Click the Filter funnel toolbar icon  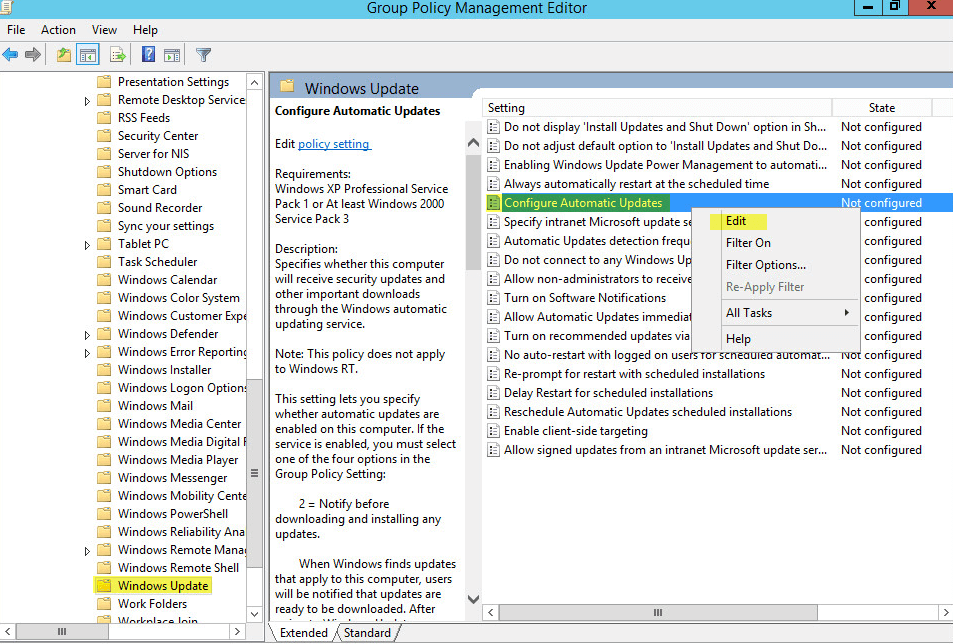pyautogui.click(x=204, y=55)
